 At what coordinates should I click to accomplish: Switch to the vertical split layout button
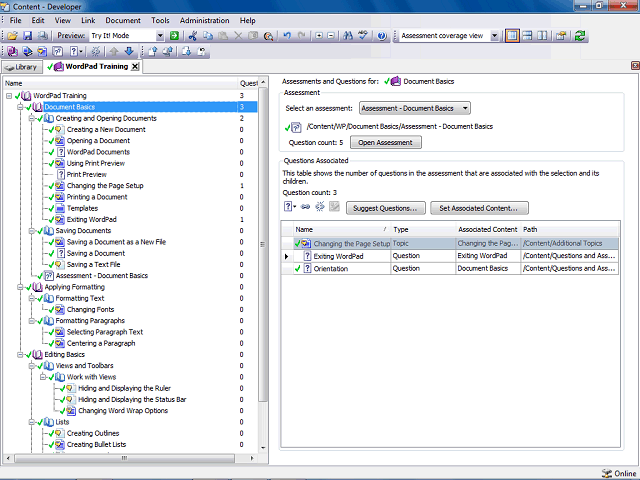click(542, 36)
